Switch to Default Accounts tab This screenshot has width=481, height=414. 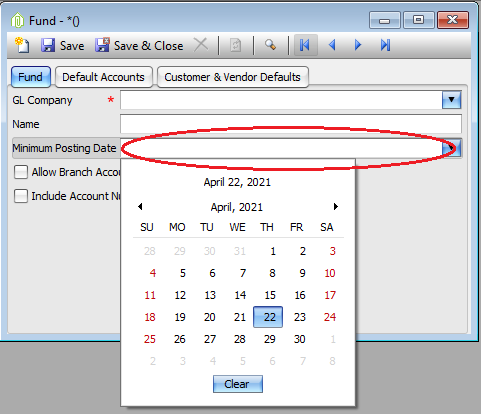click(x=104, y=77)
